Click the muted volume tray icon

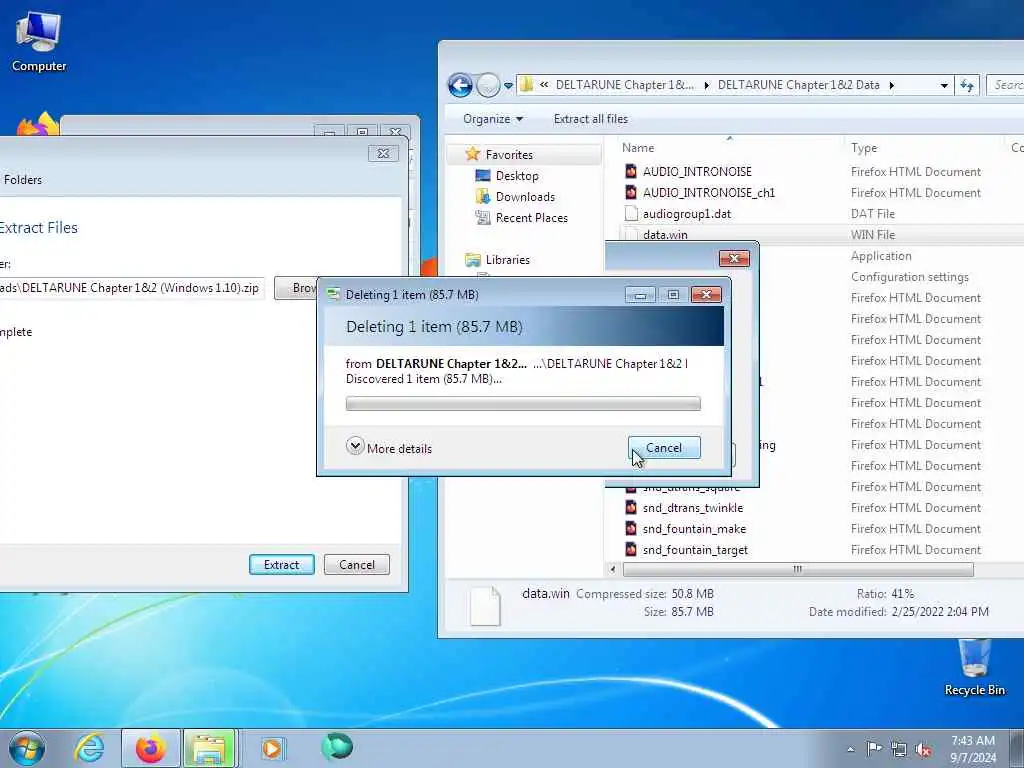tap(923, 749)
